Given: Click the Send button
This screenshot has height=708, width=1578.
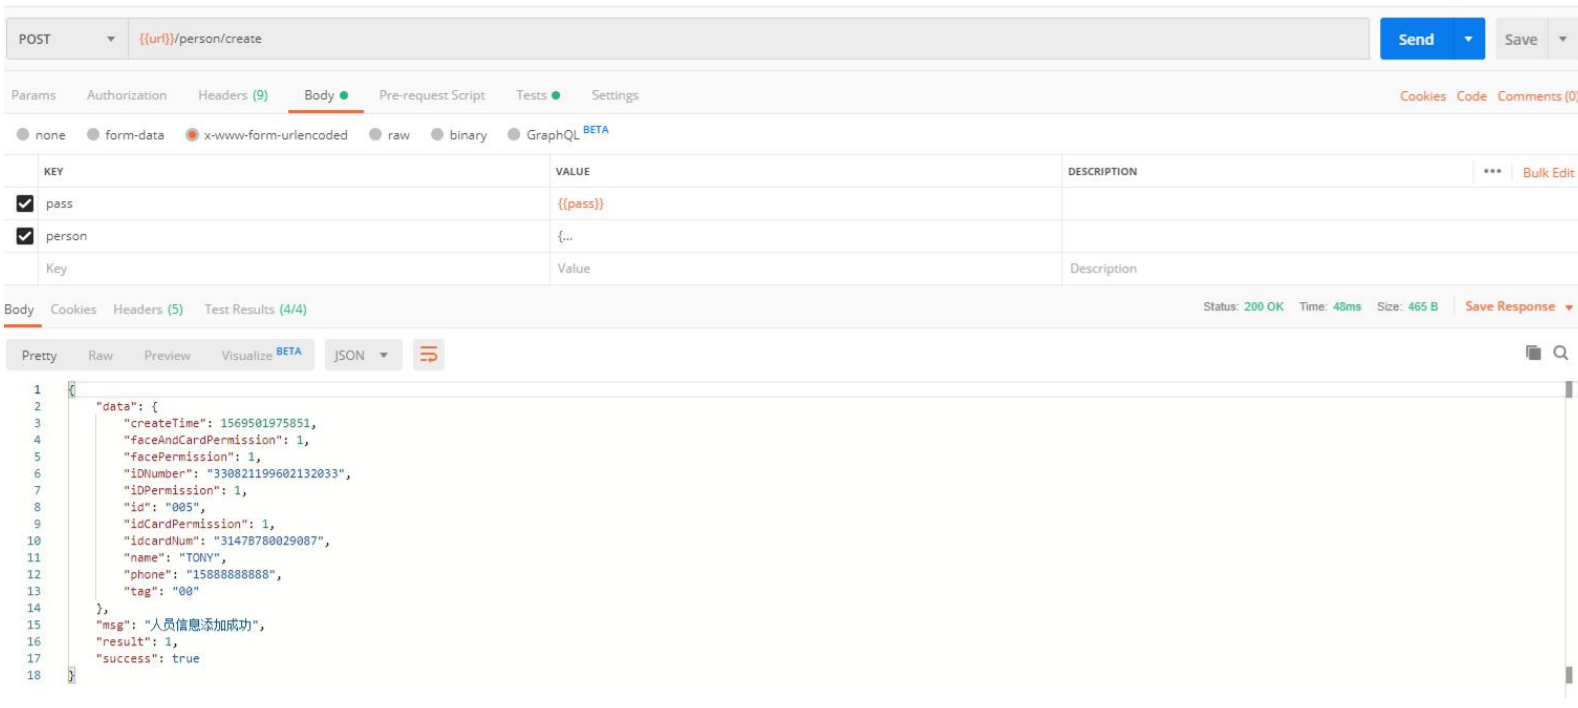Looking at the screenshot, I should point(1415,39).
